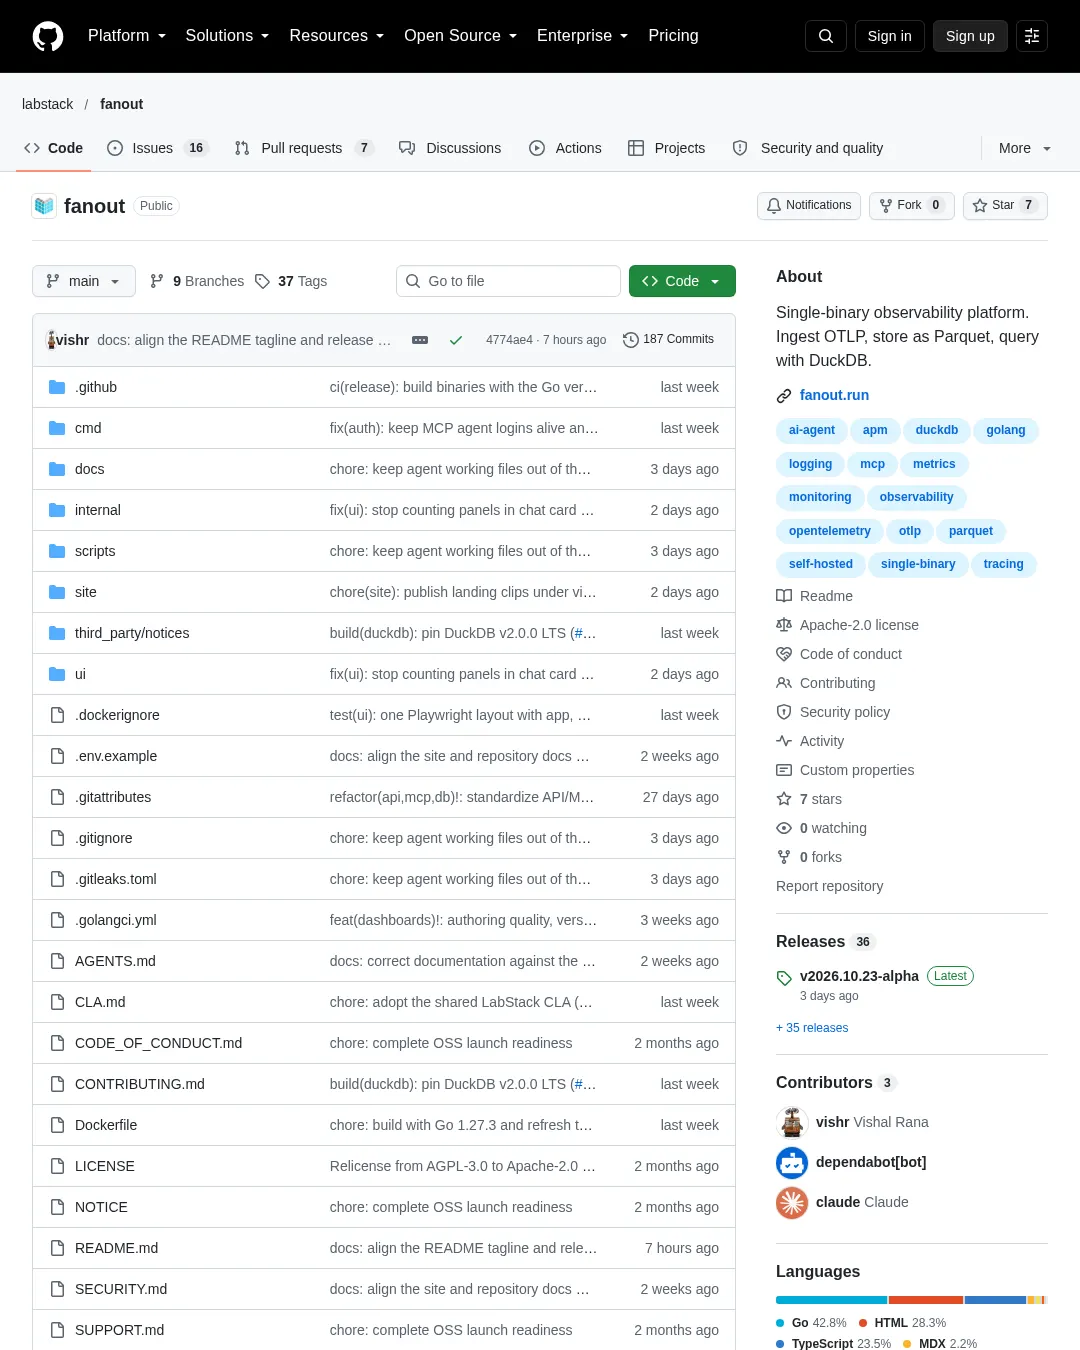Click the folder icon for internal
This screenshot has height=1350, width=1080.
[57, 510]
